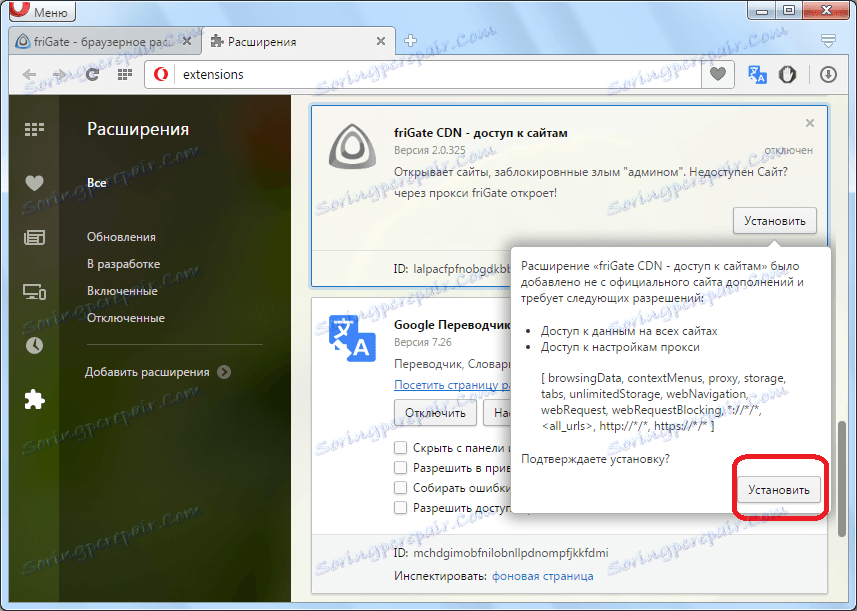The height and width of the screenshot is (611, 857).
Task: Click the Google Переводчик extension icon
Action: [353, 339]
